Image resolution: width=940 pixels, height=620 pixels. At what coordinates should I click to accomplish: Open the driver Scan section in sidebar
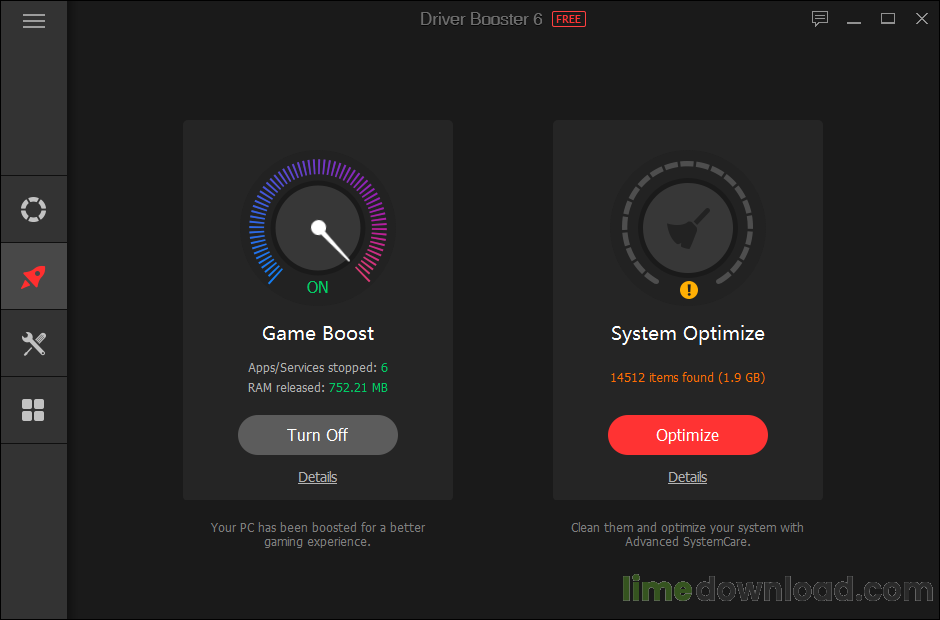33,209
